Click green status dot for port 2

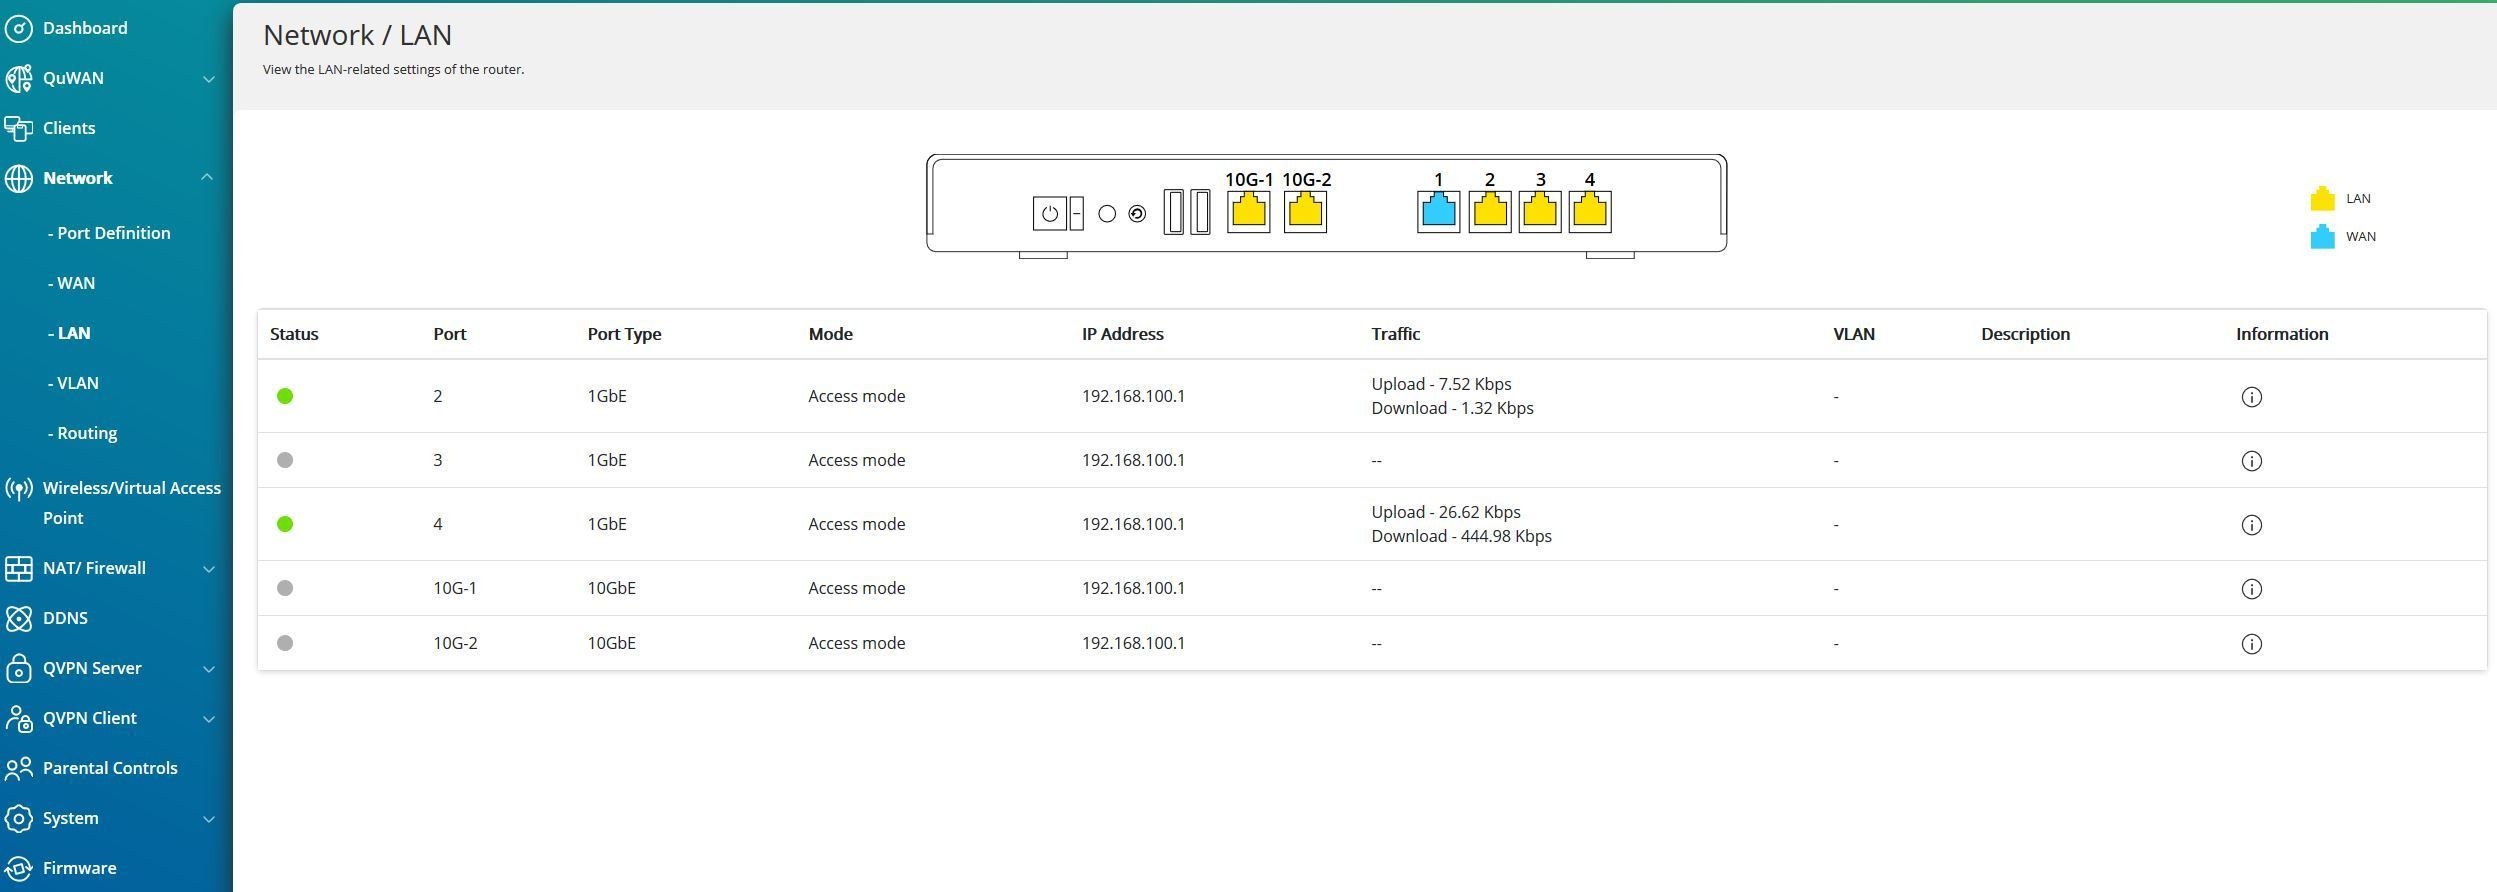(x=285, y=396)
